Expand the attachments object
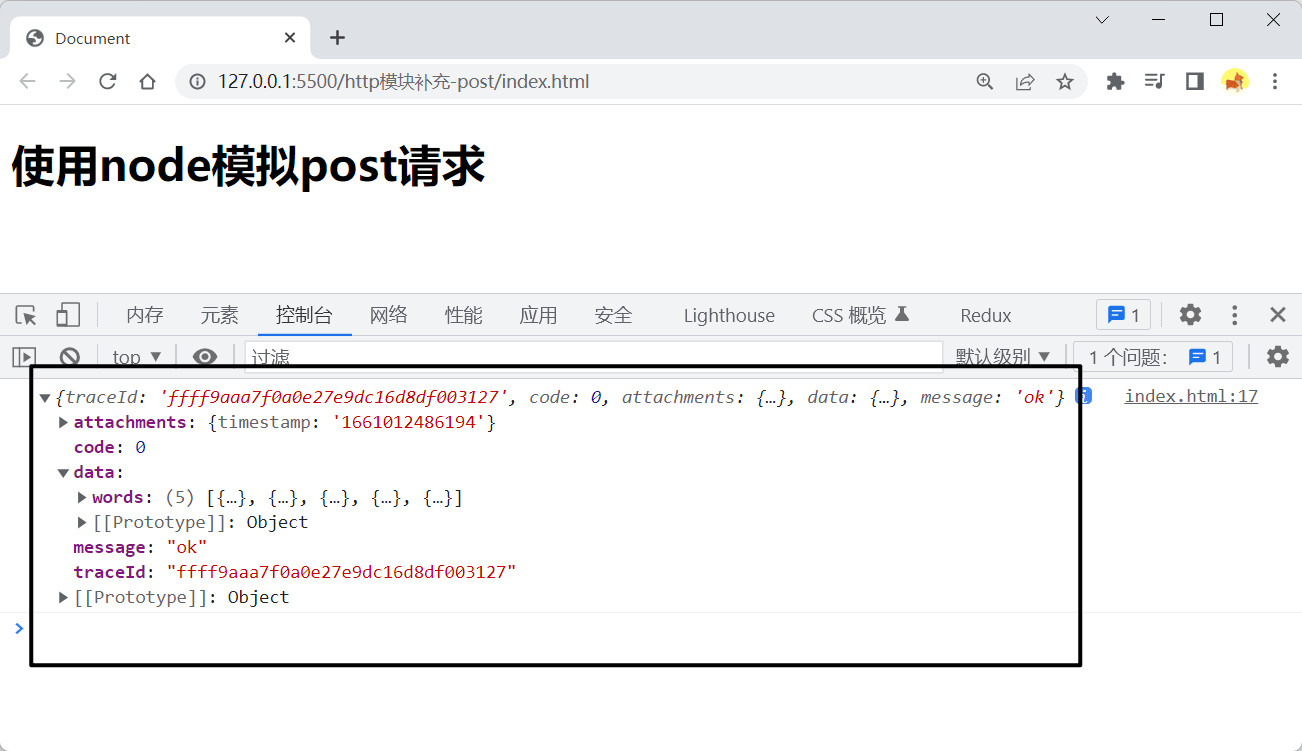The width and height of the screenshot is (1302, 751). [x=64, y=422]
